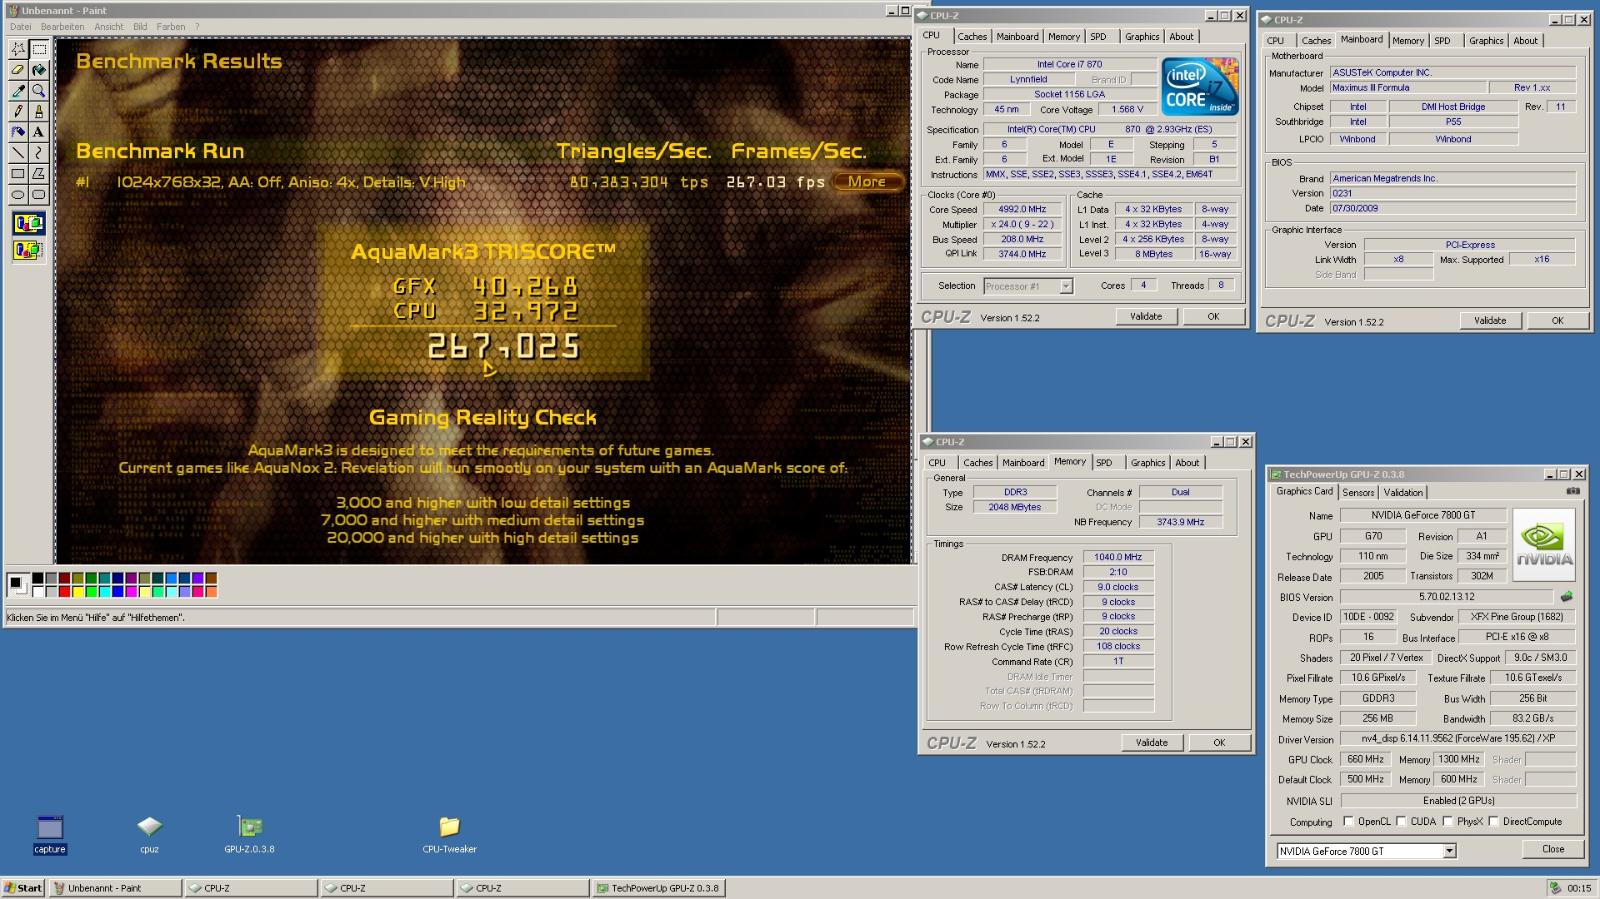Viewport: 1600px width, 899px height.
Task: Toggle the DirectCompute checkbox in GPU-Z
Action: tap(1493, 821)
